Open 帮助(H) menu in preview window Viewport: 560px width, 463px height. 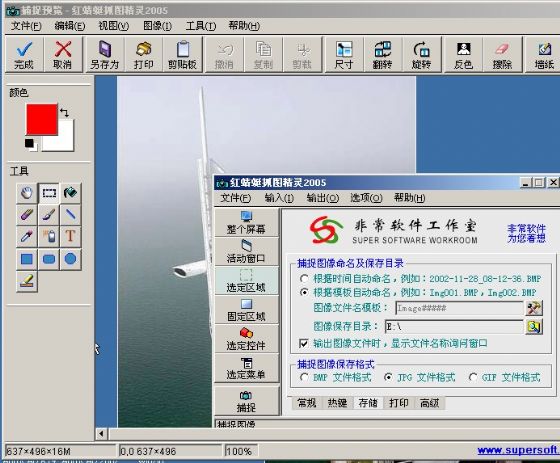point(244,26)
